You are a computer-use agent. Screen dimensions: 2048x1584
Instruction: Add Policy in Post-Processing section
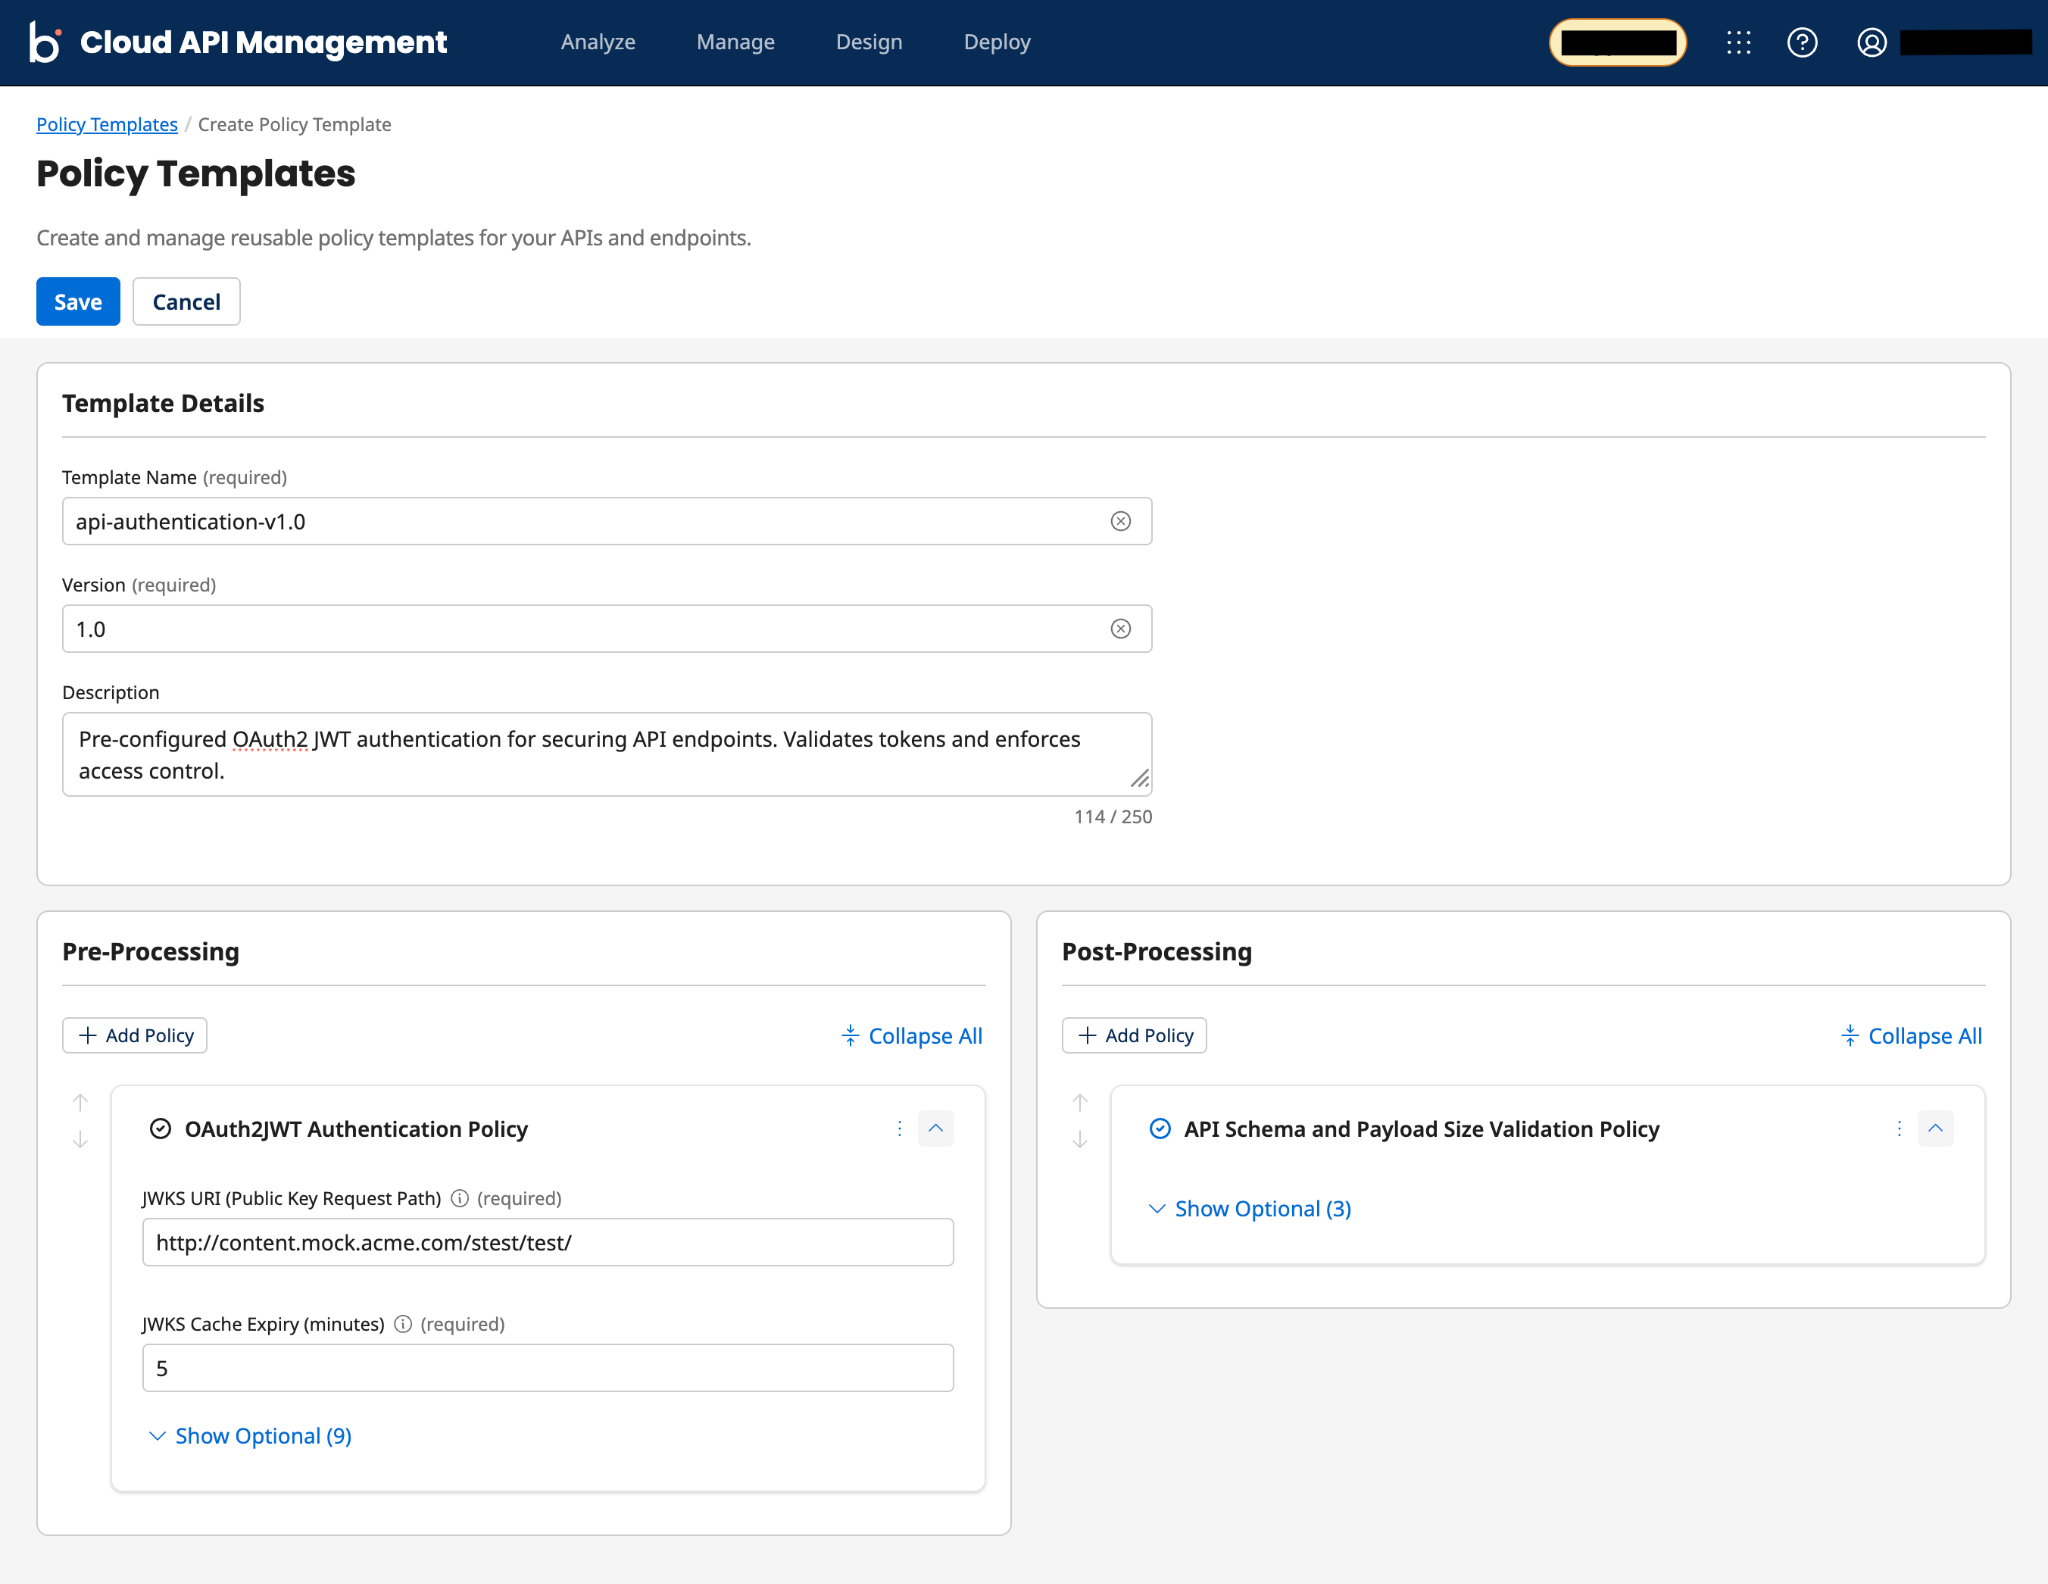[1134, 1036]
